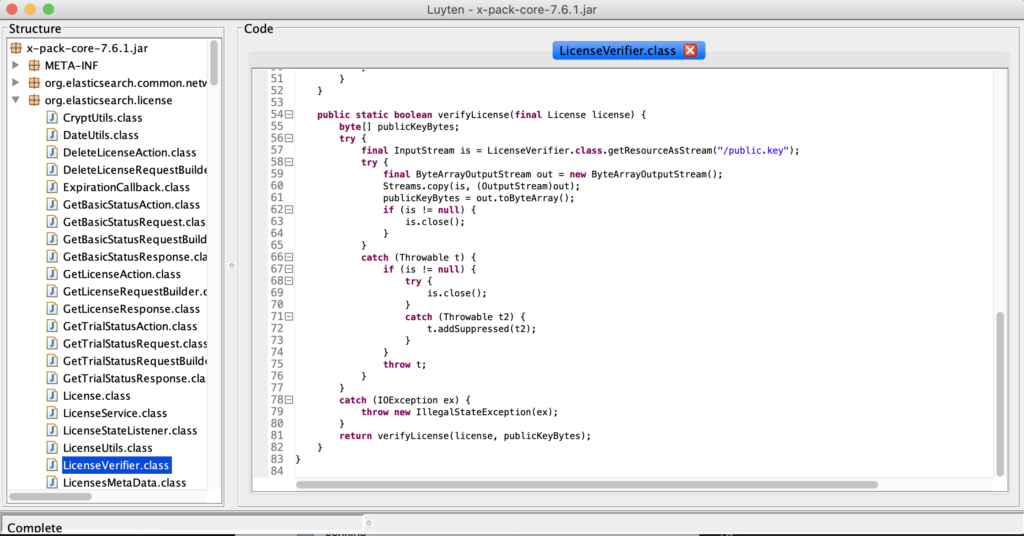
Task: Click the GetLicenseResponse.class file icon
Action: tap(52, 309)
